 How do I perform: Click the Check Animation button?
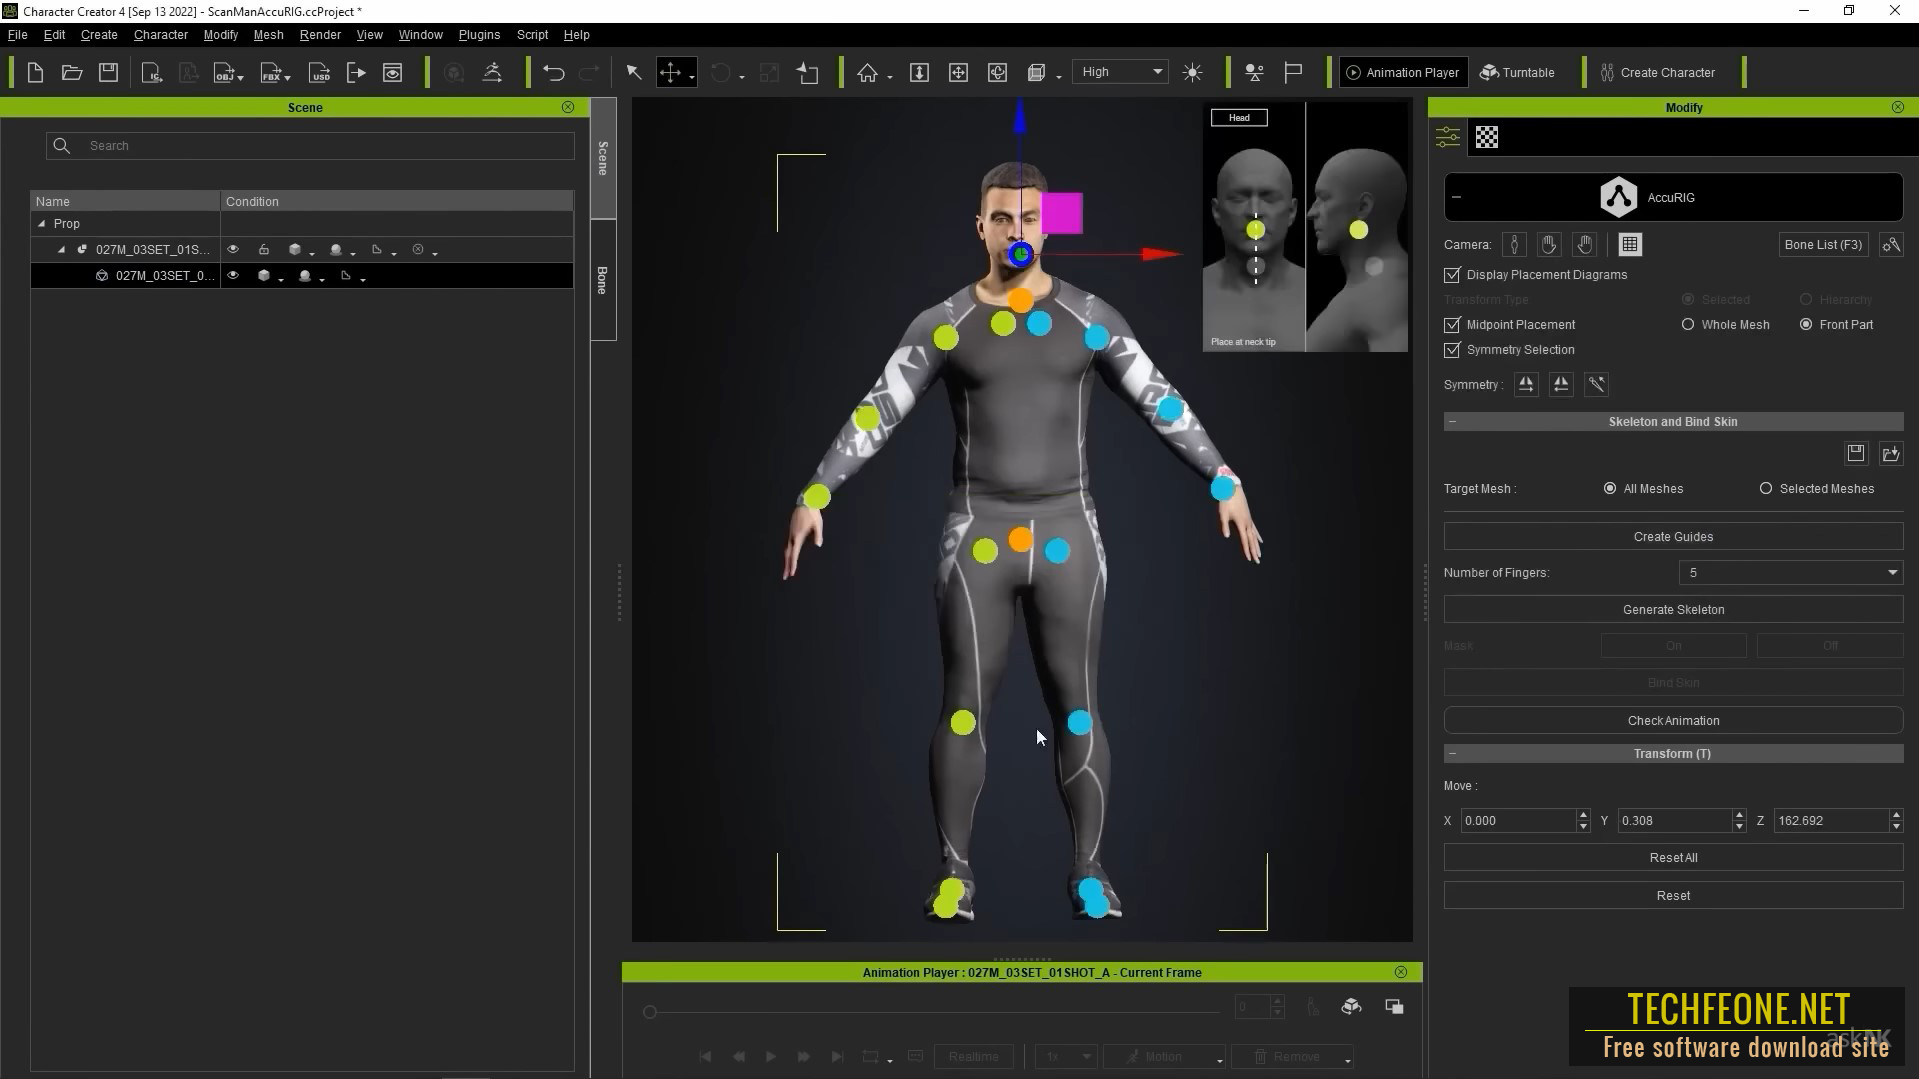1673,720
